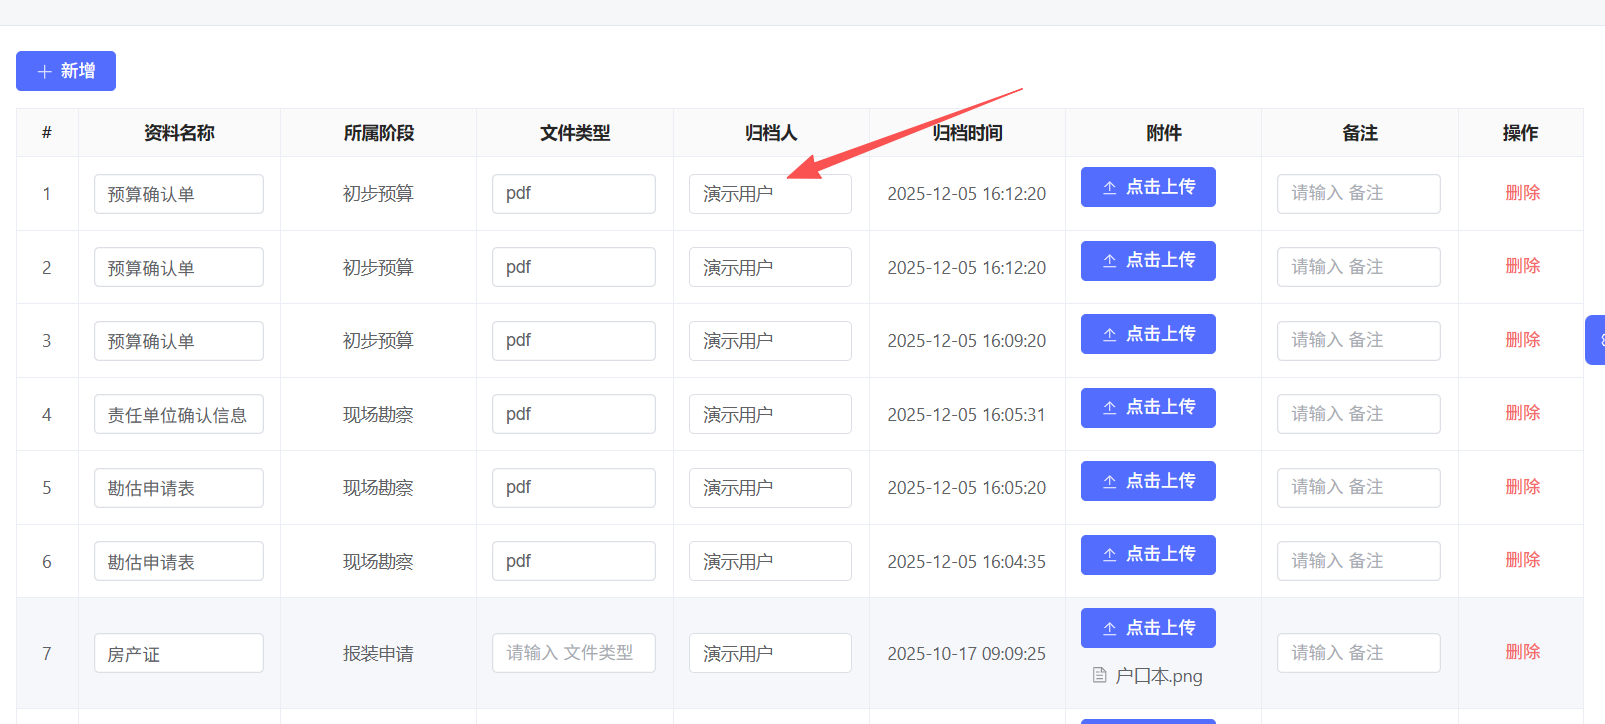Click upload button in row 1

1148,187
